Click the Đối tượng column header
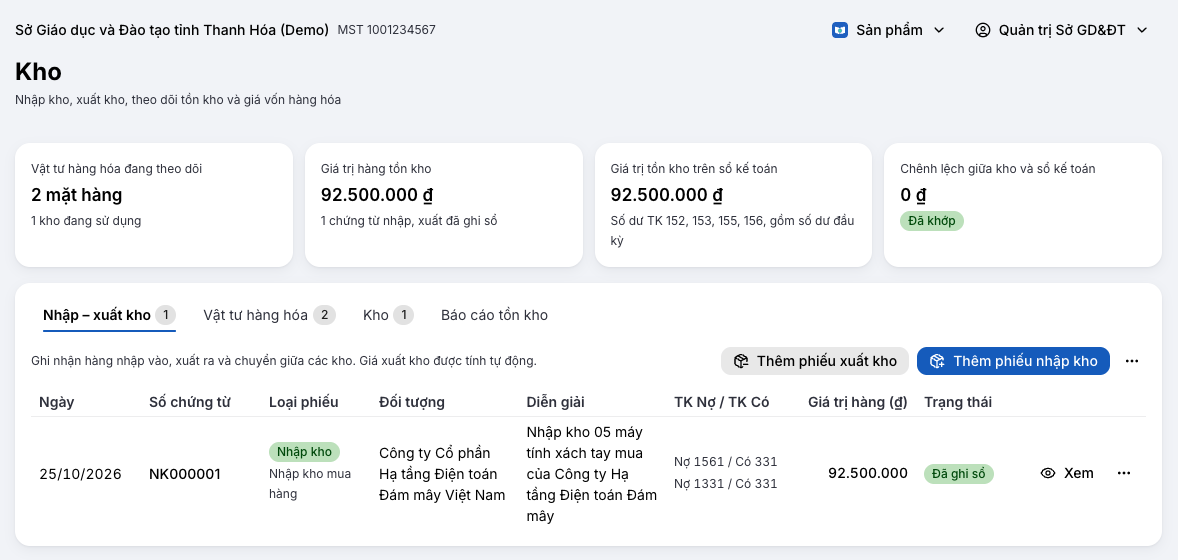Image resolution: width=1178 pixels, height=560 pixels. [412, 402]
